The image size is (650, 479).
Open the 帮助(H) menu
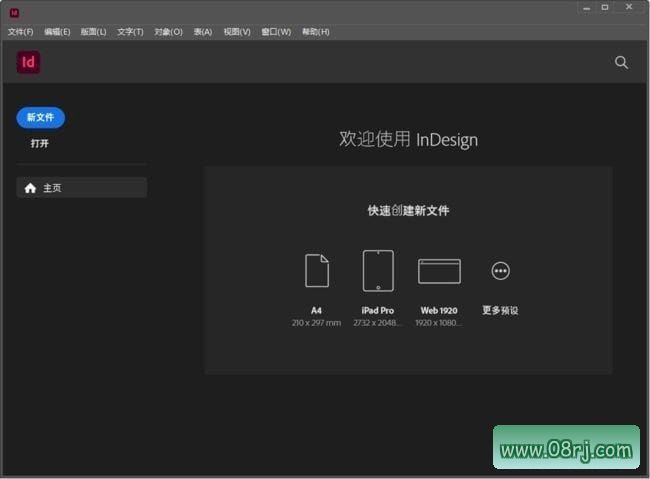click(x=316, y=32)
